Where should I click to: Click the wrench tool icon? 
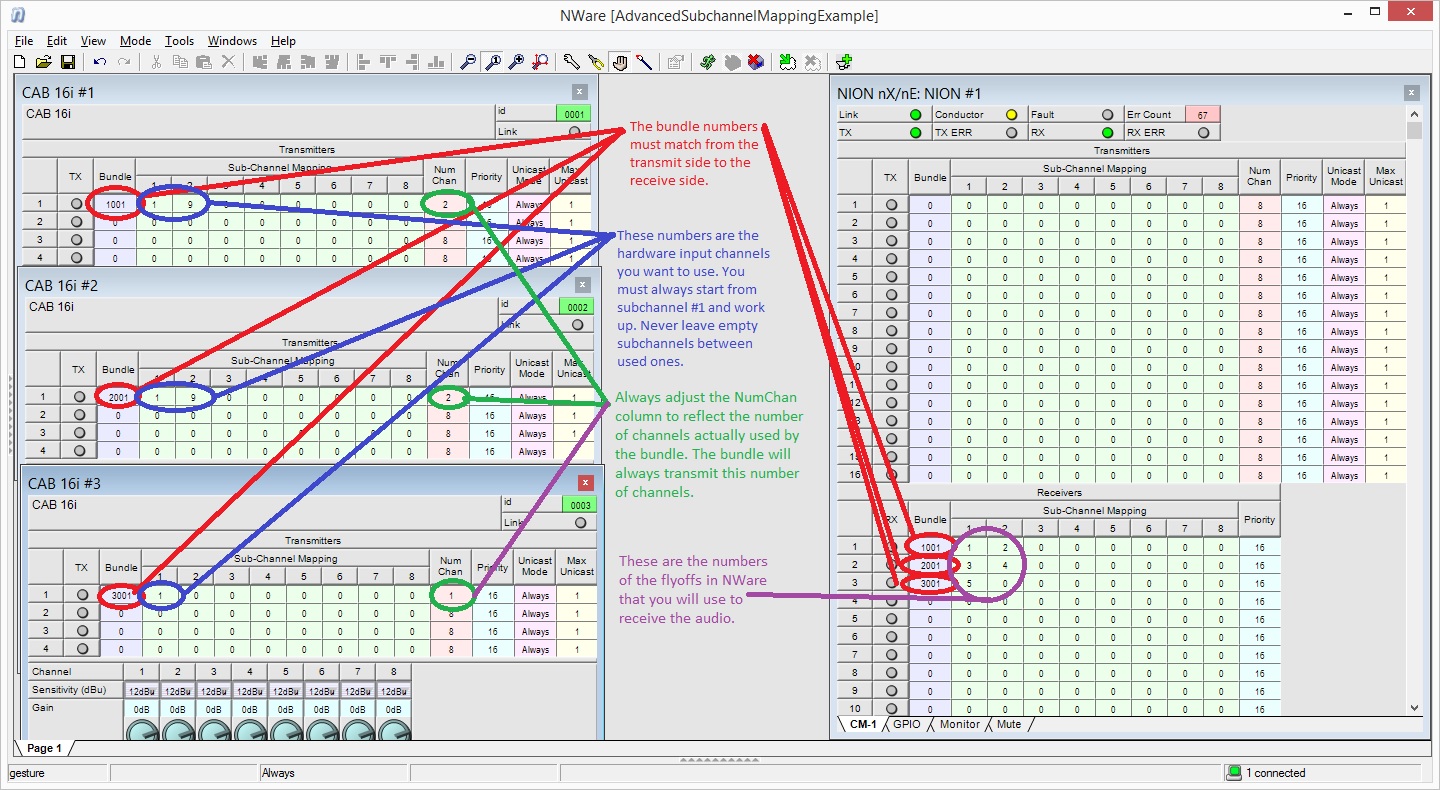click(571, 62)
